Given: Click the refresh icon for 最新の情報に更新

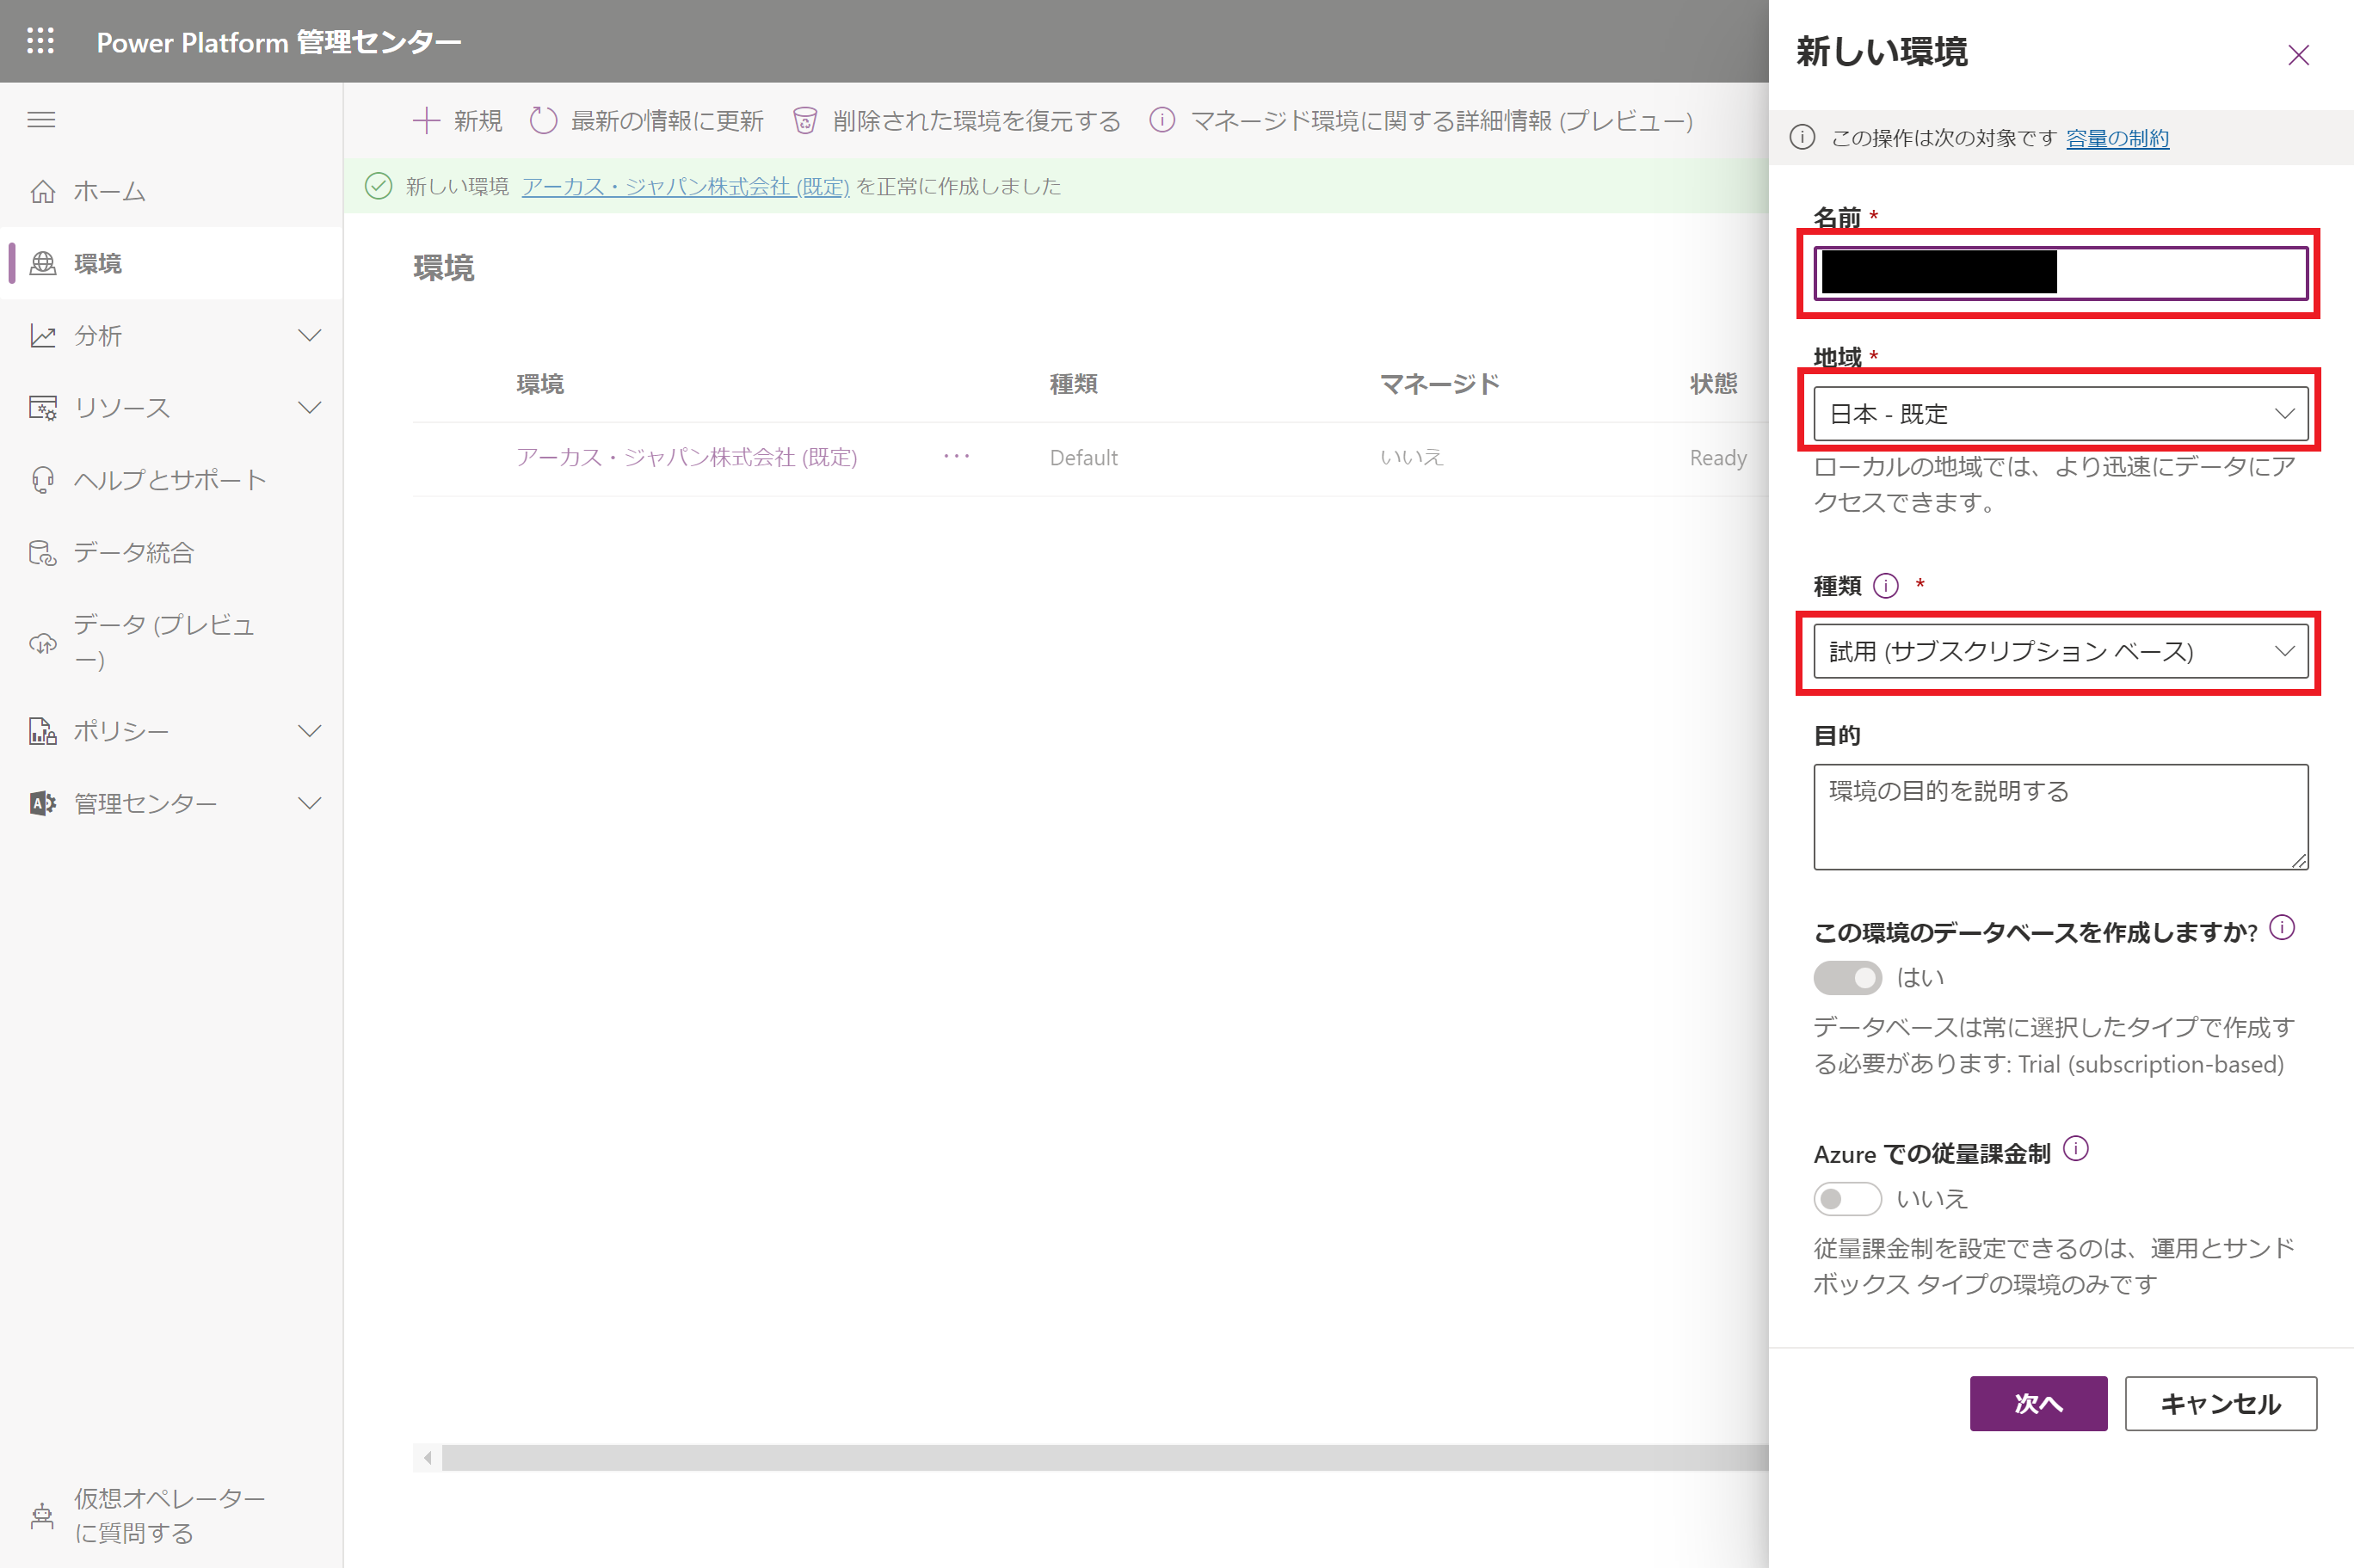Looking at the screenshot, I should point(543,121).
